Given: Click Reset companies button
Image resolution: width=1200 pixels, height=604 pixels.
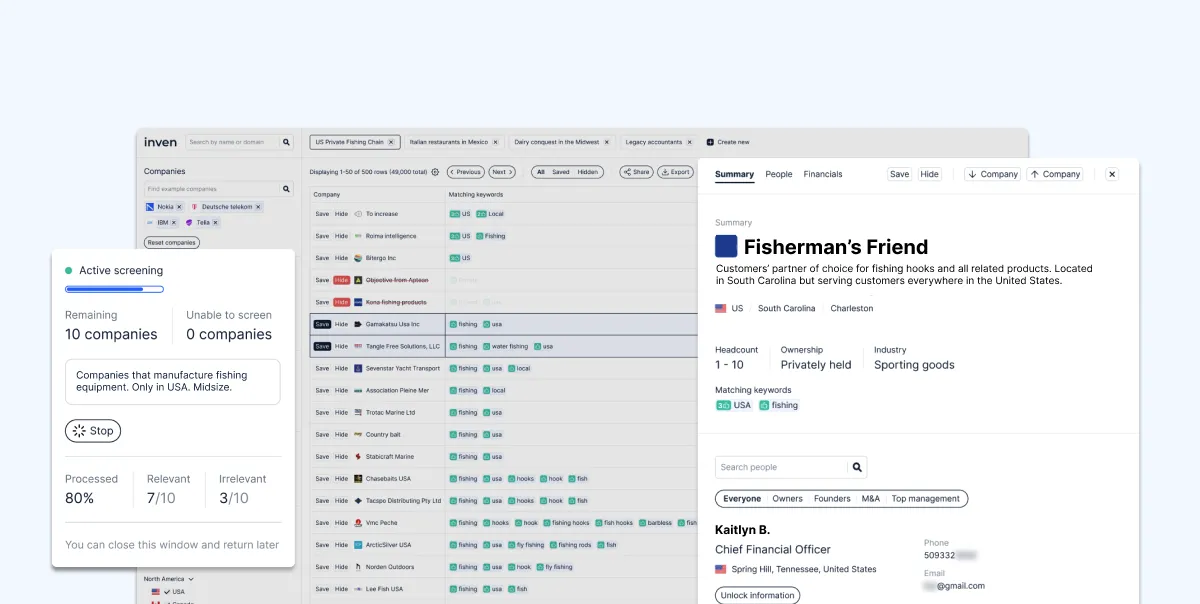Looking at the screenshot, I should coord(172,242).
